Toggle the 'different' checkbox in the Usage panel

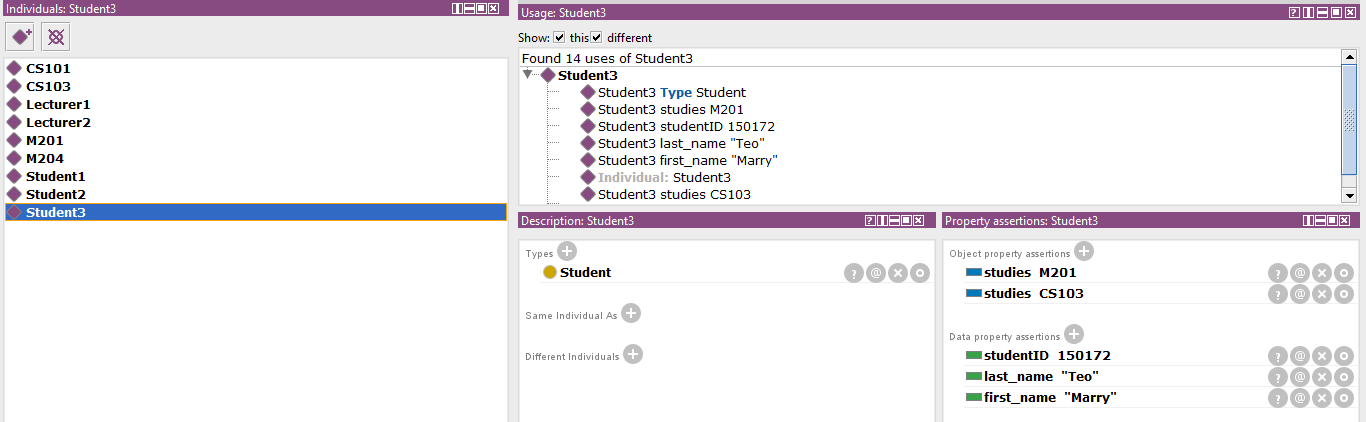point(596,38)
